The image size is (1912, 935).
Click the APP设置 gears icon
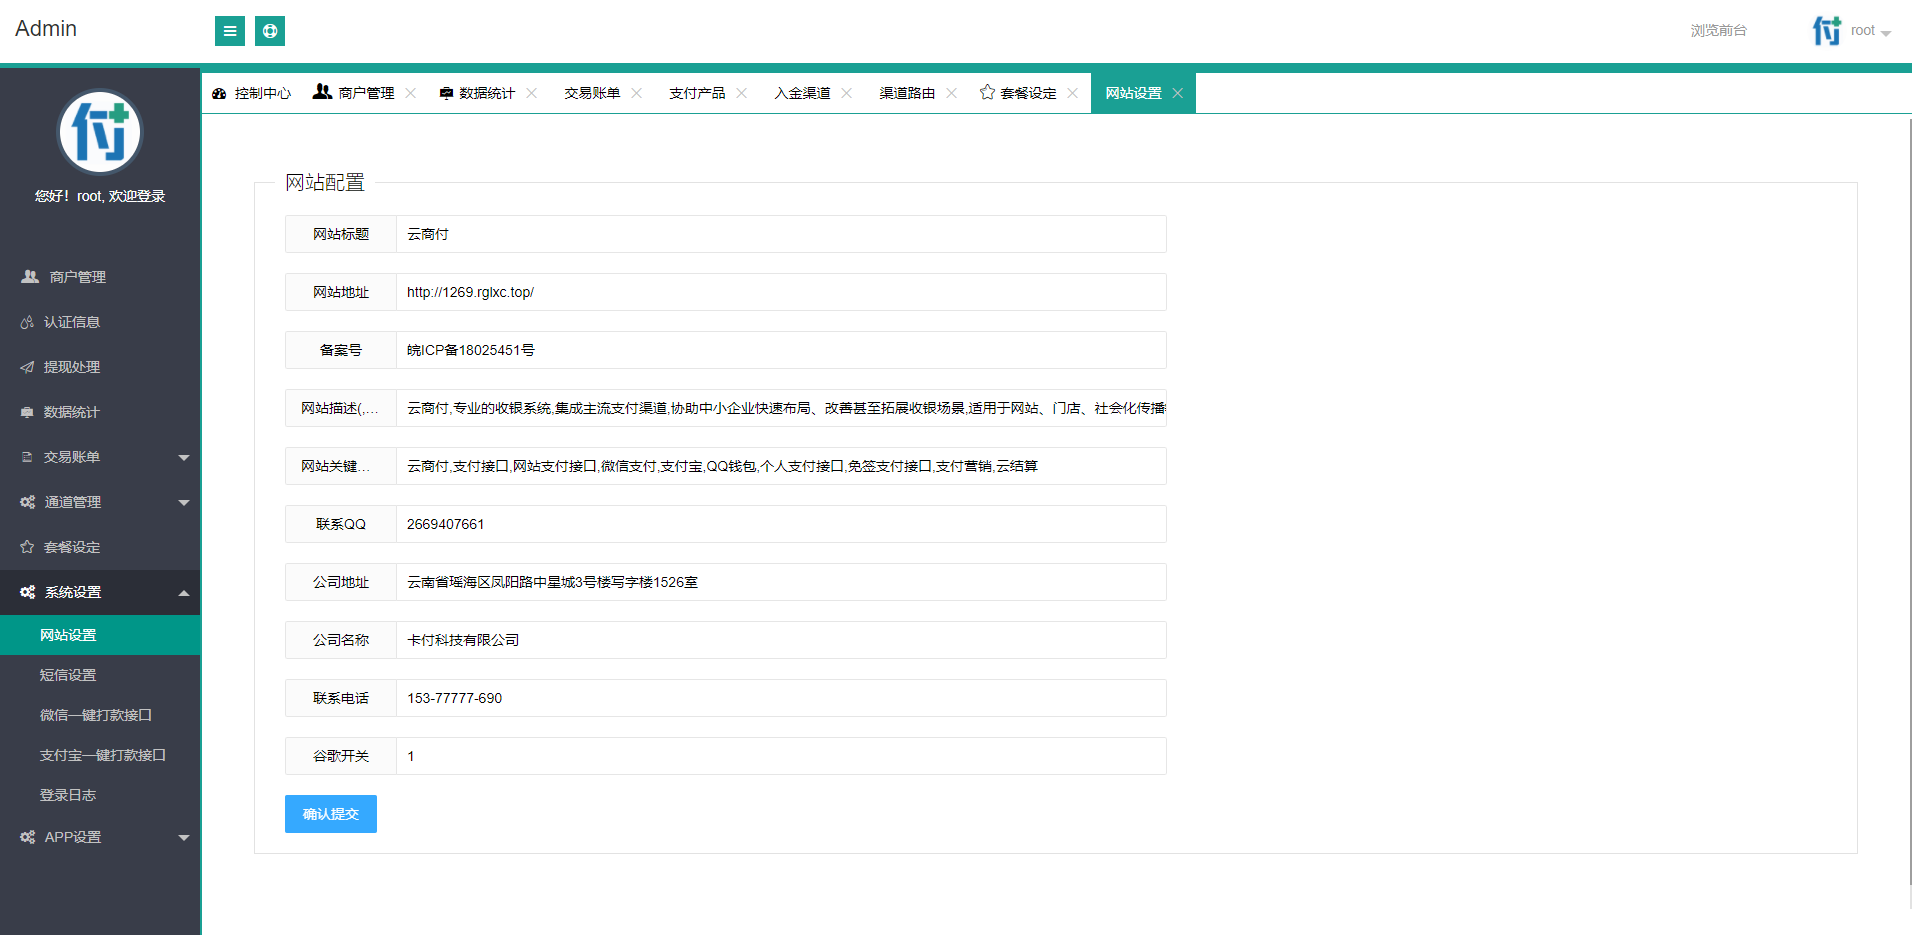28,837
